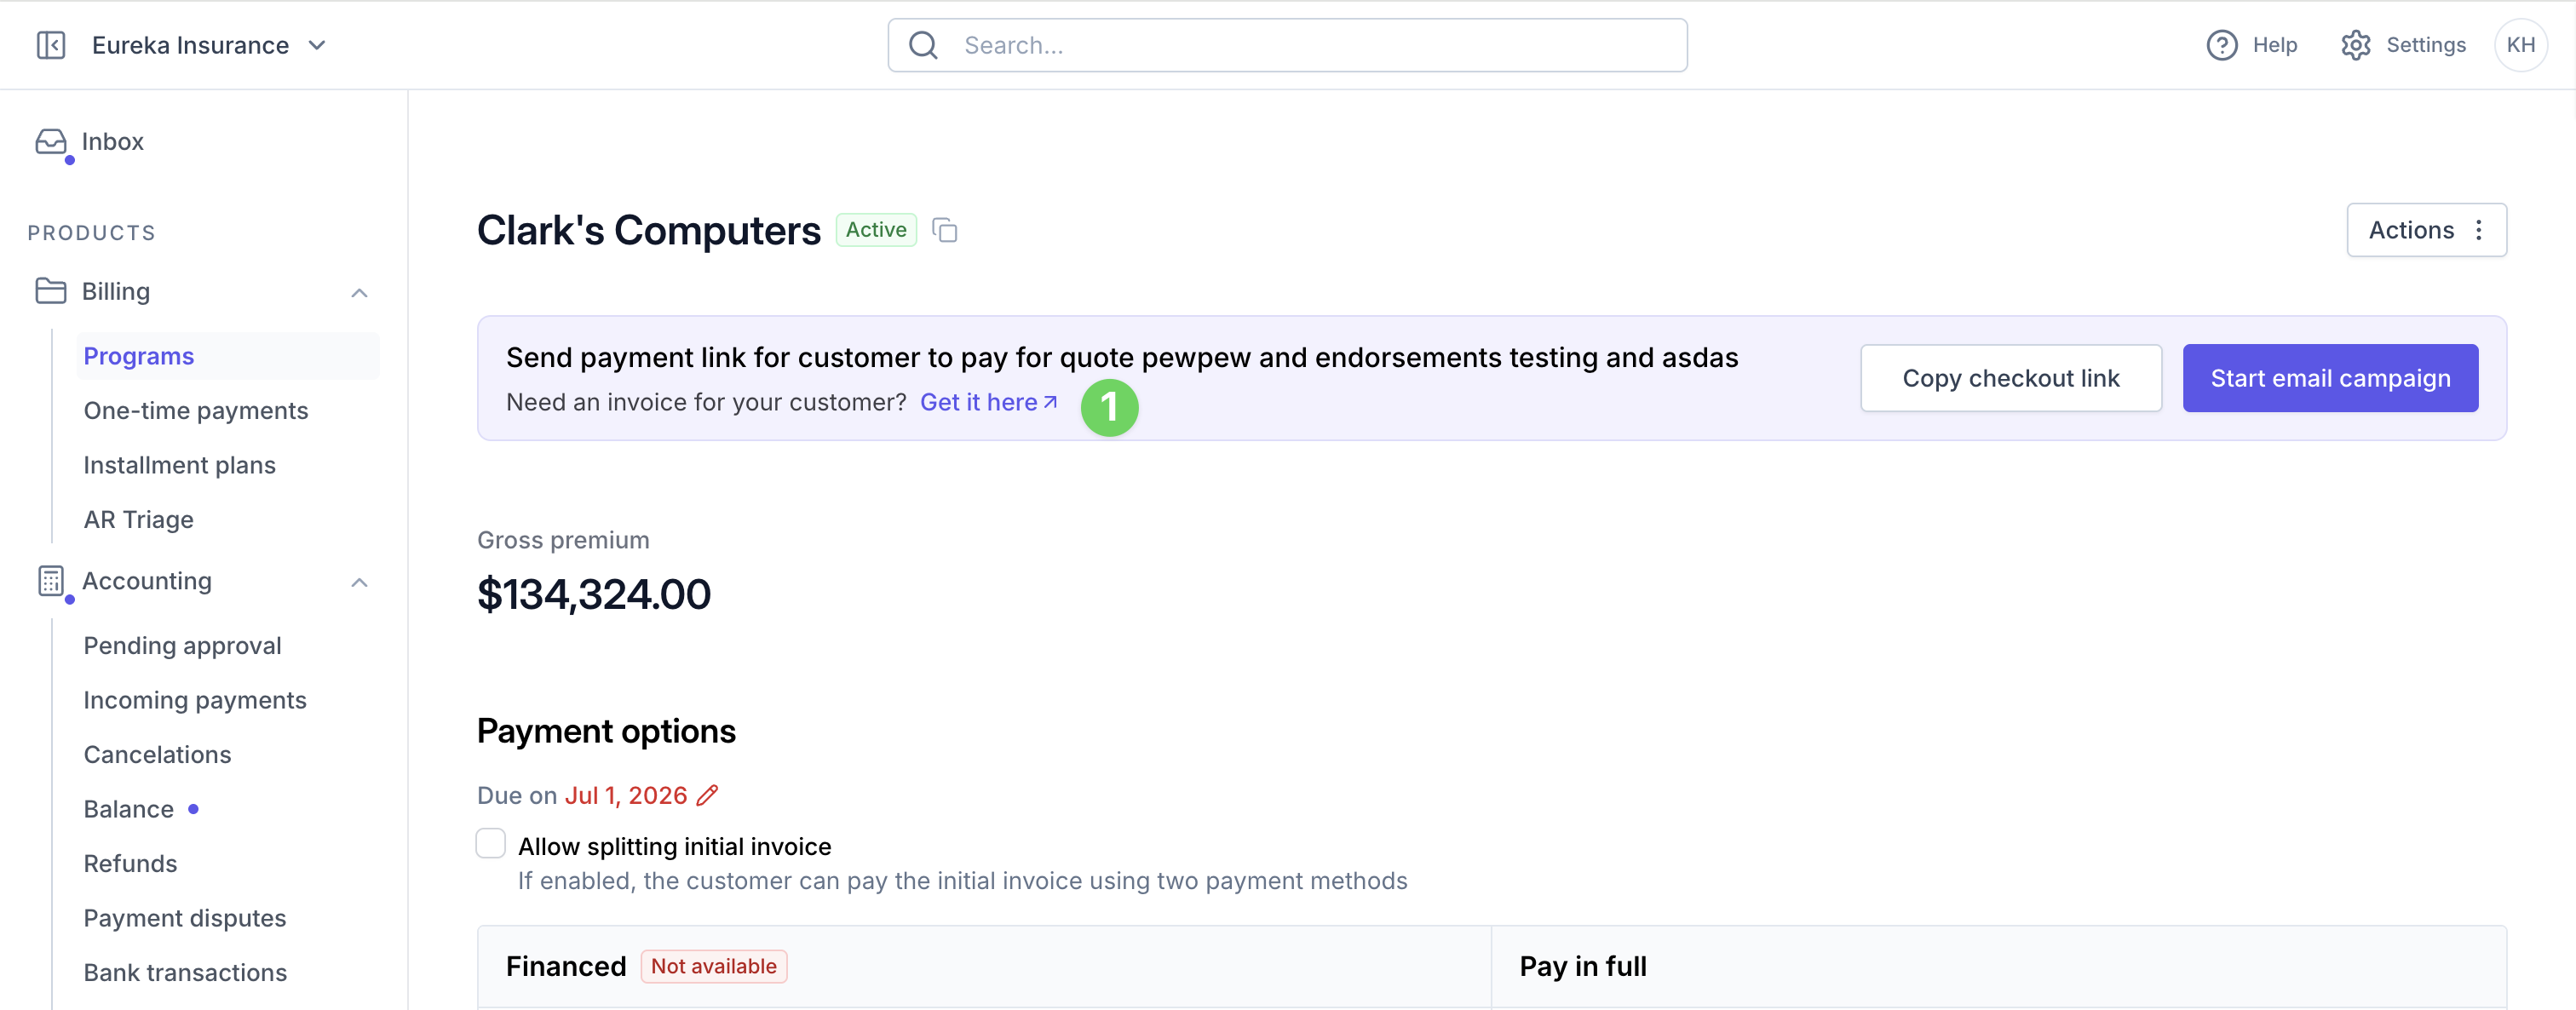
Task: Open the Actions menu
Action: point(2426,230)
